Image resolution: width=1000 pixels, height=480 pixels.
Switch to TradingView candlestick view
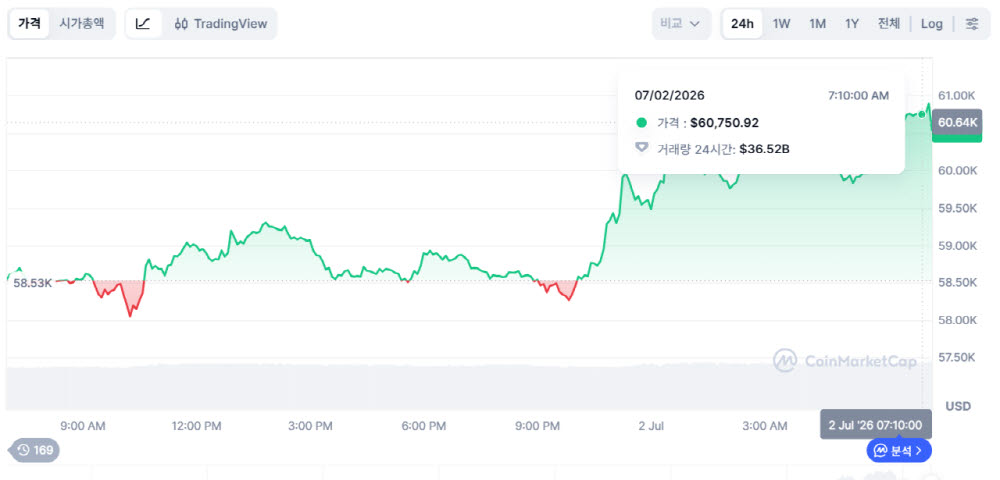[220, 24]
